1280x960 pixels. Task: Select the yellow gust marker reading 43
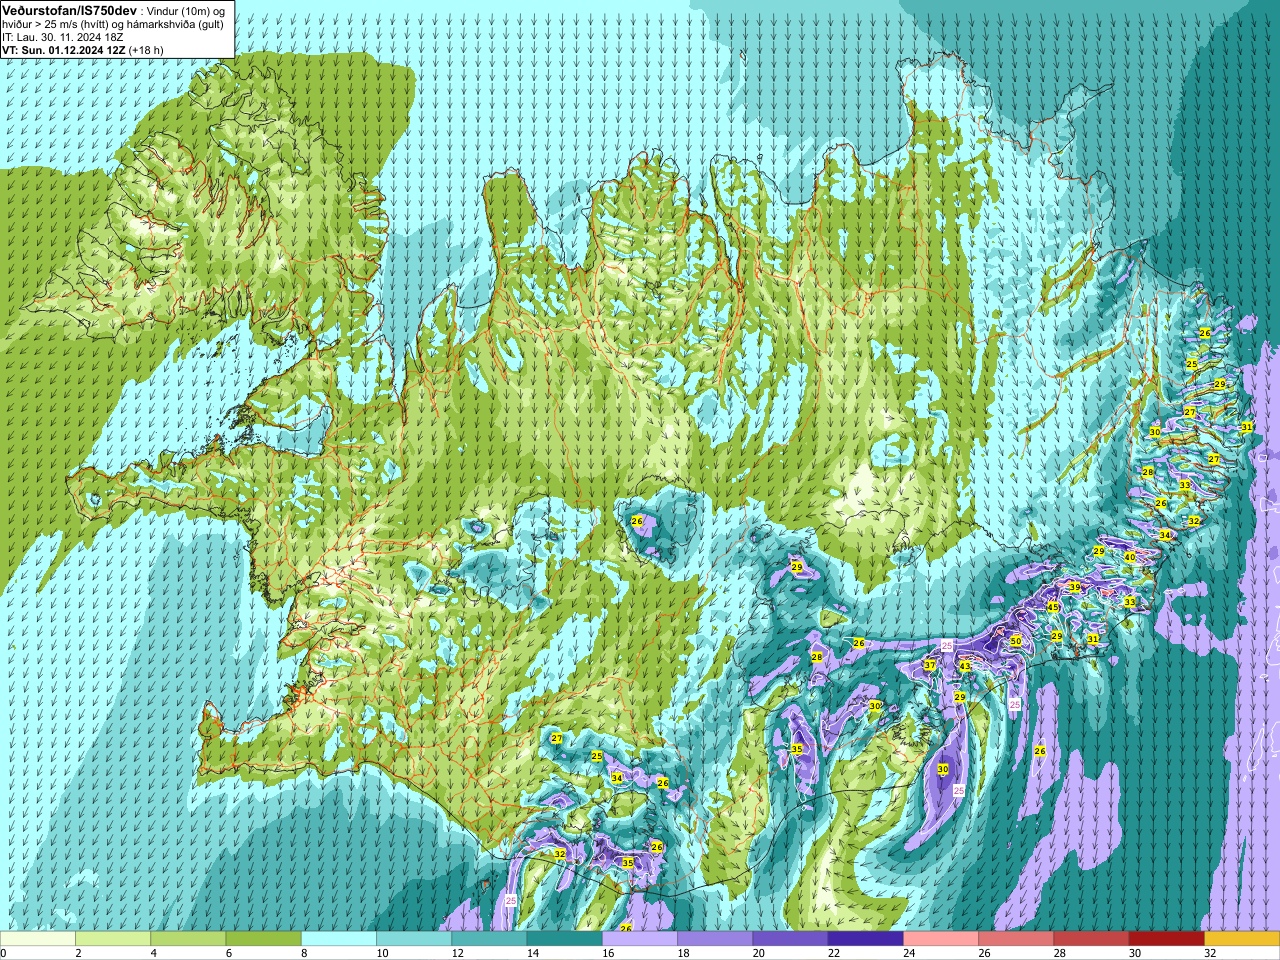[x=965, y=666]
